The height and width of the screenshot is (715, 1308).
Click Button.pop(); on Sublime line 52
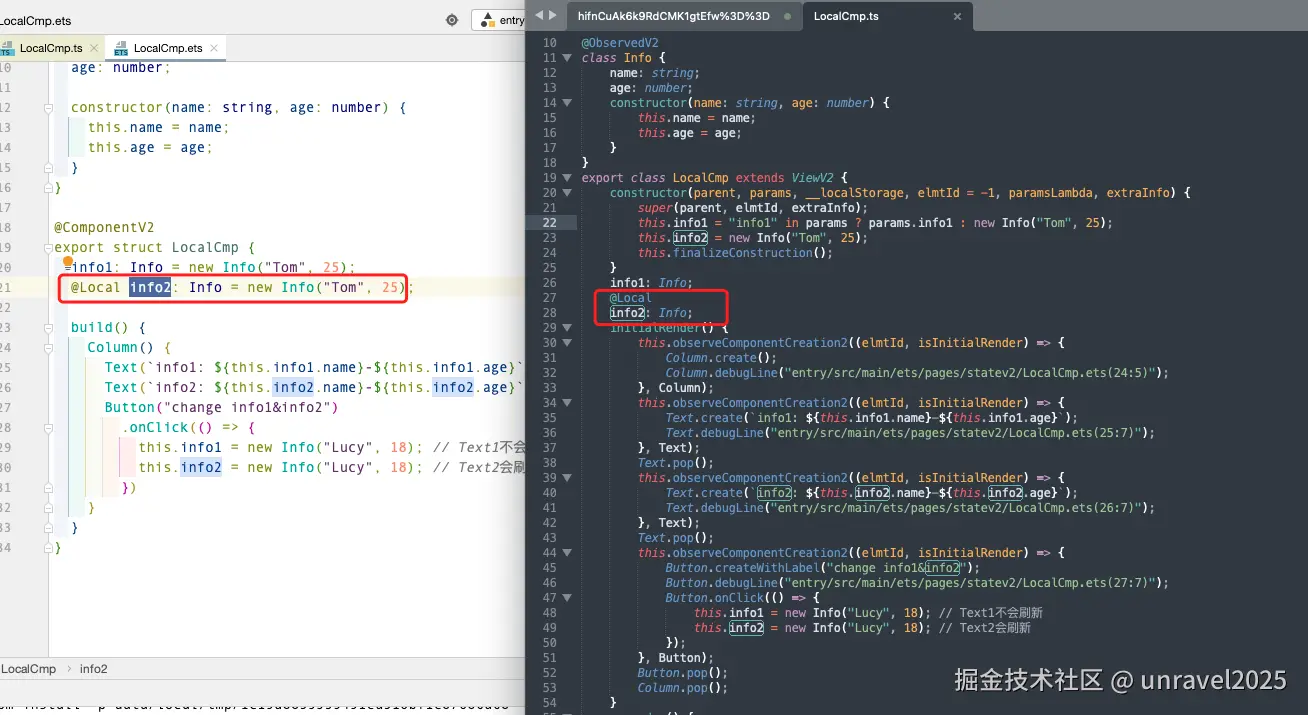pos(683,673)
